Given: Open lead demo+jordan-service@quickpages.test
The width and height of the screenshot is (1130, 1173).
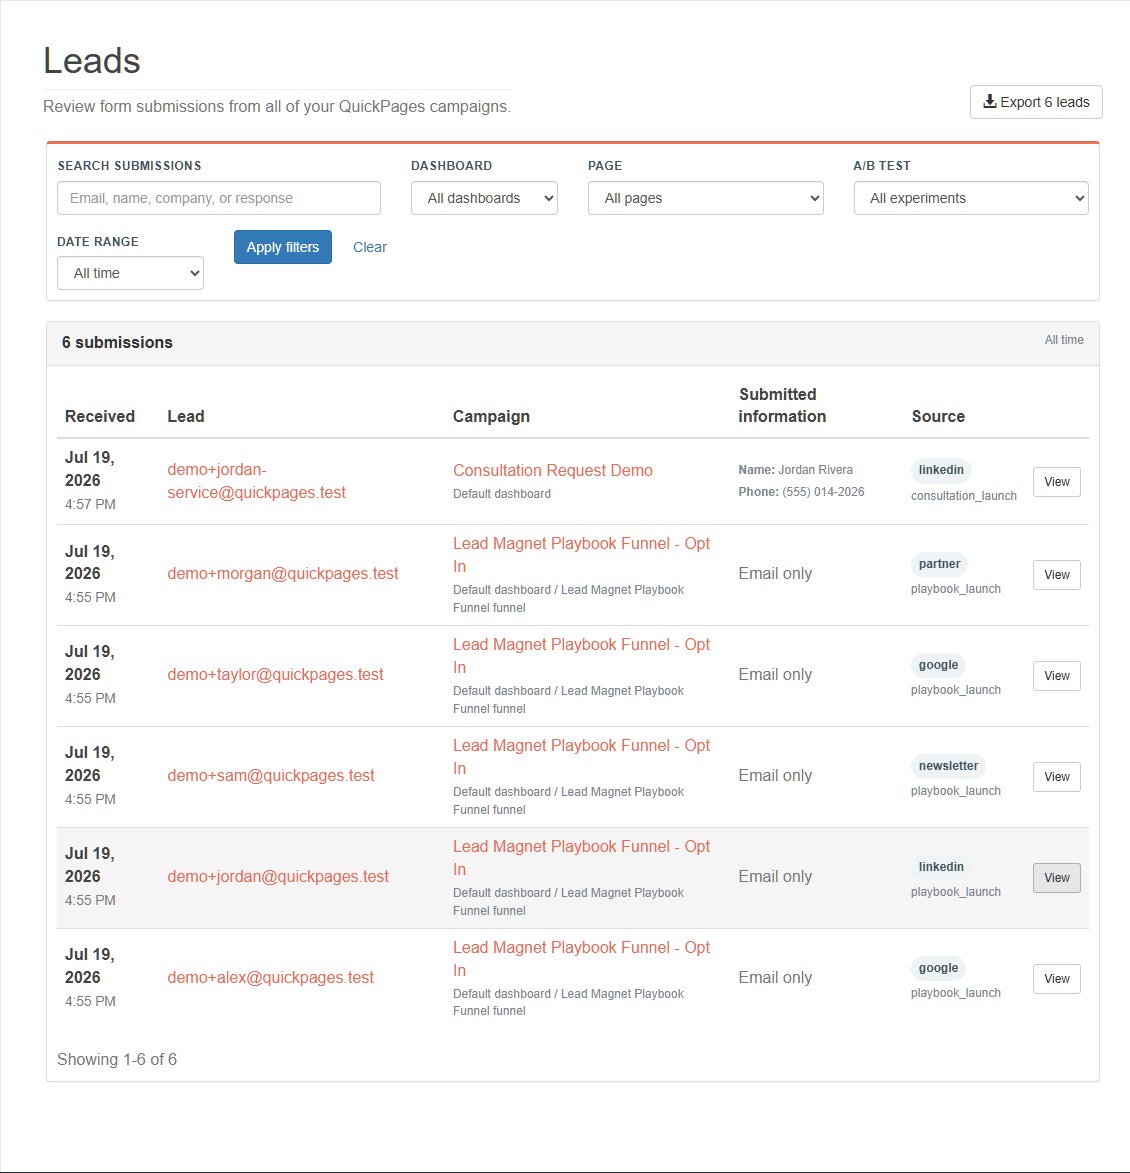Looking at the screenshot, I should coord(257,481).
